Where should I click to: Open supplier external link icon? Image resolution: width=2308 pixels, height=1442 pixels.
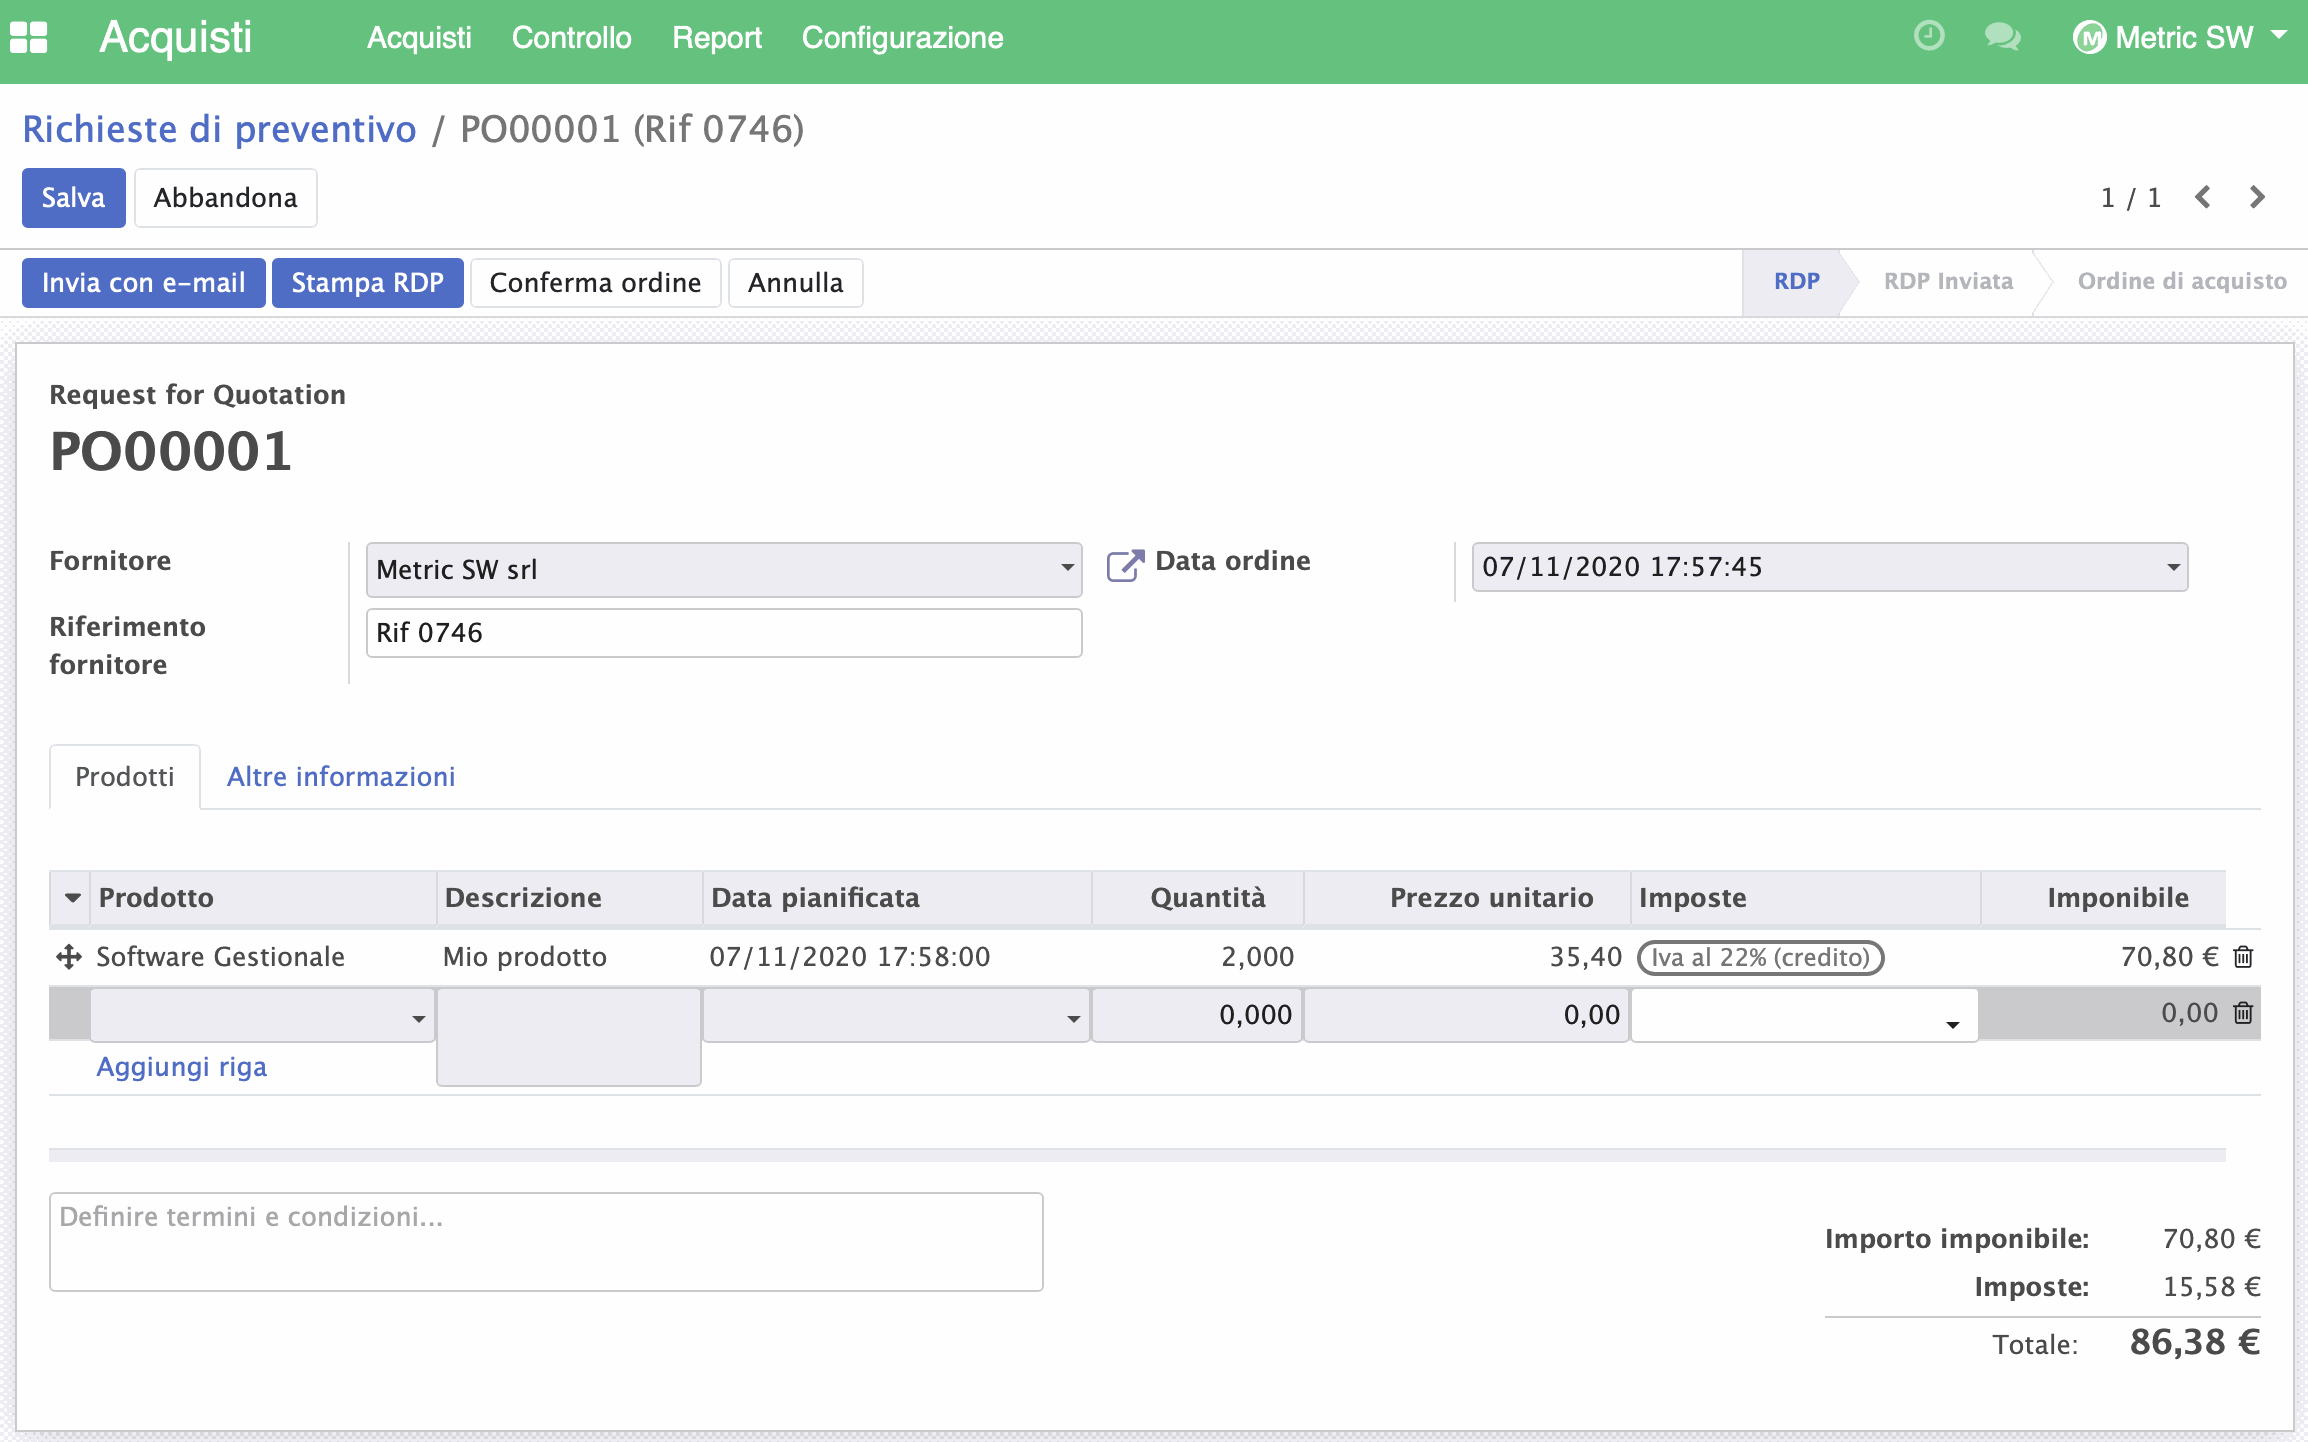[1125, 565]
